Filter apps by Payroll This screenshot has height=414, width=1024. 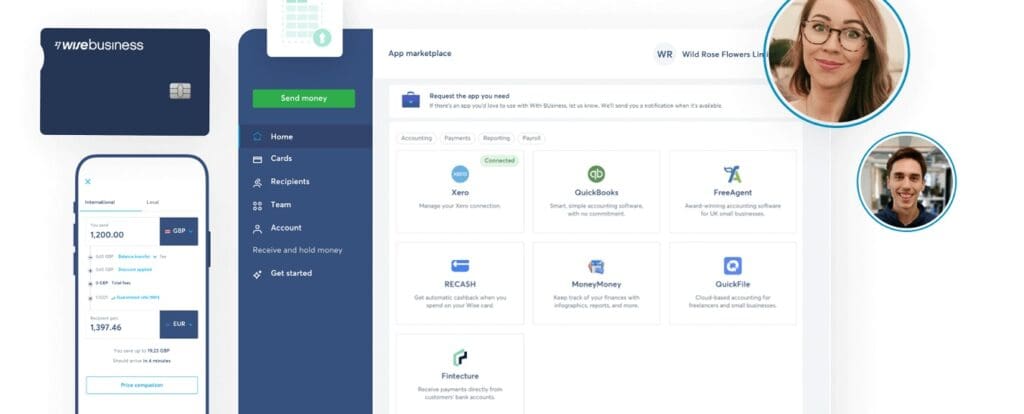pos(532,138)
